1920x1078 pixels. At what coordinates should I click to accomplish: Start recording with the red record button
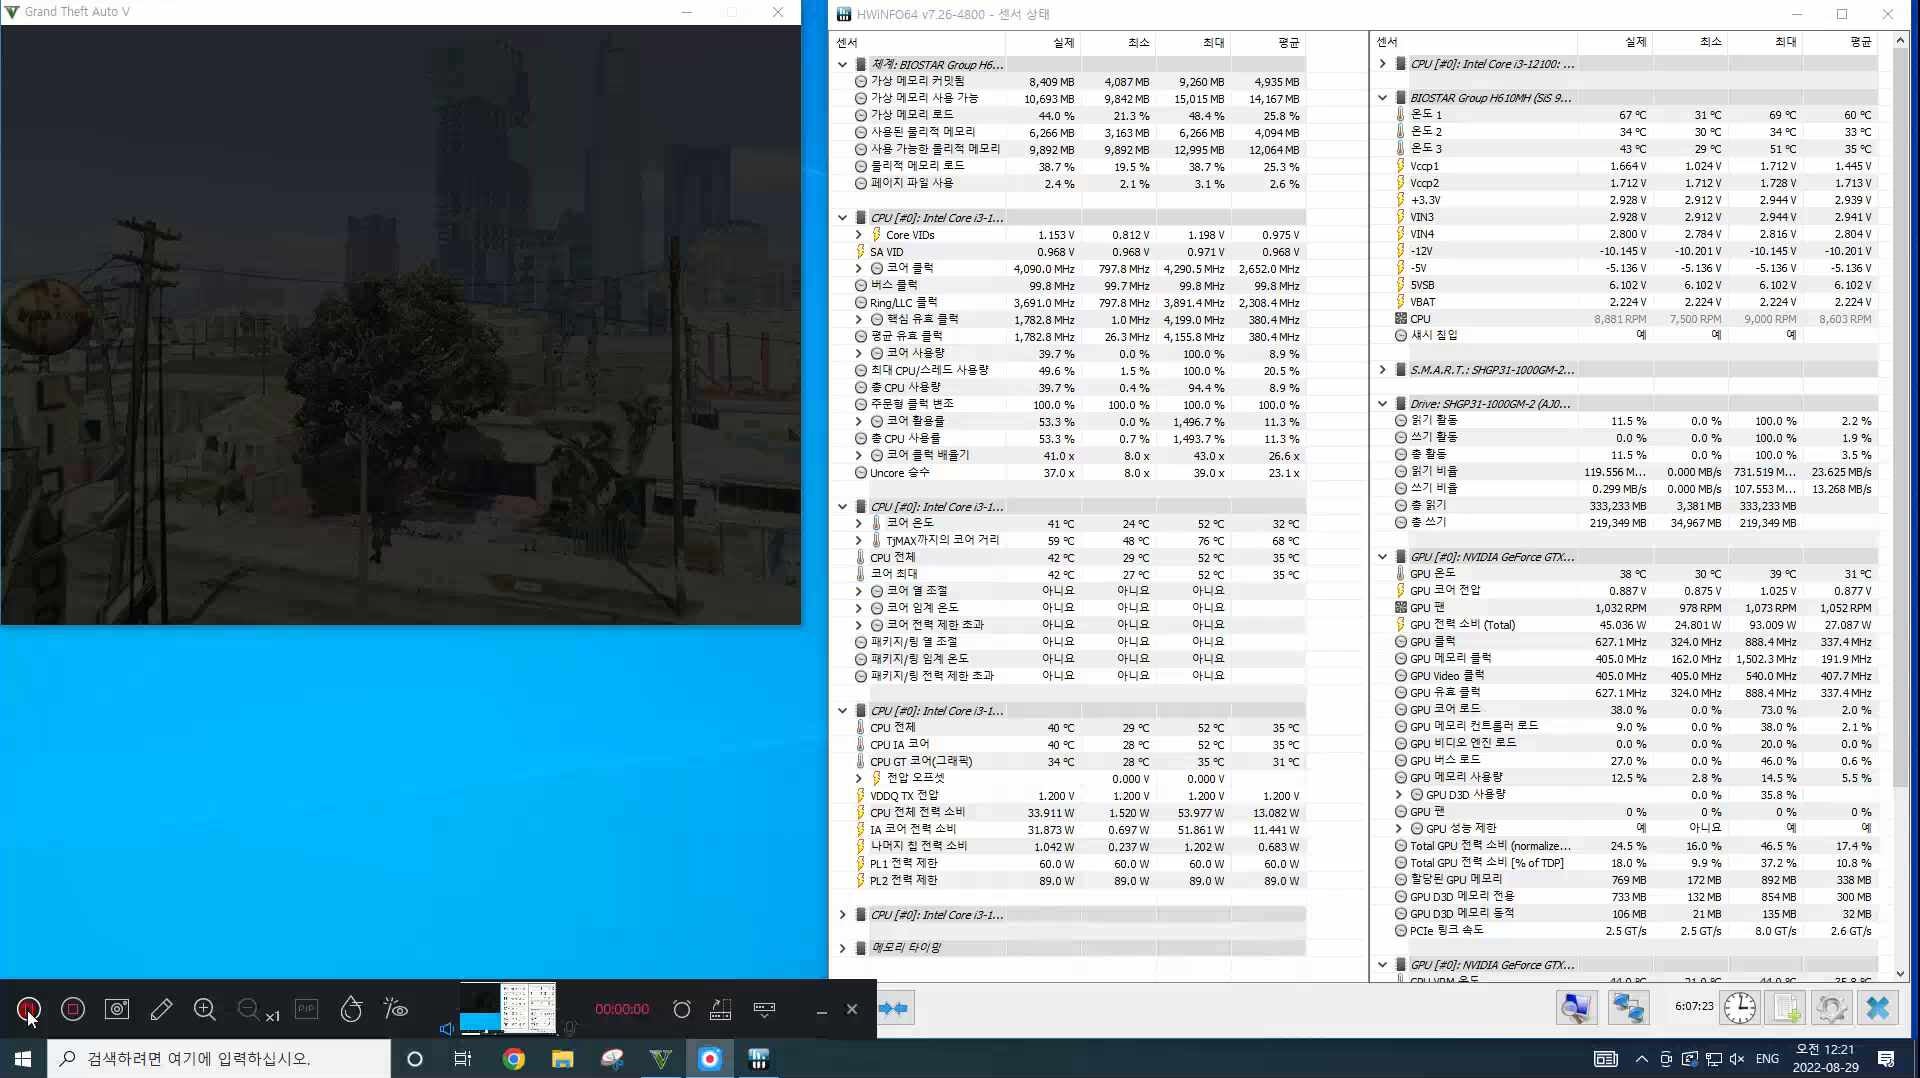[x=28, y=1009]
